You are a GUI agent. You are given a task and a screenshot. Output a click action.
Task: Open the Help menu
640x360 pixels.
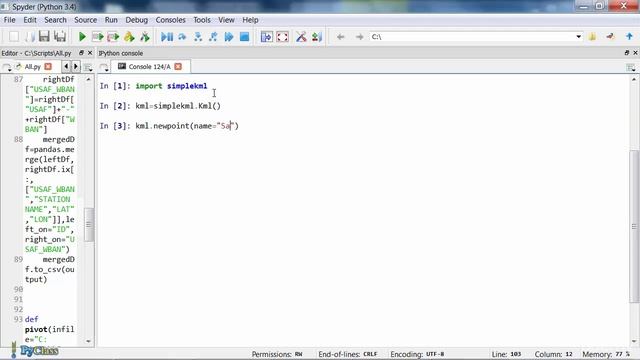pos(250,20)
